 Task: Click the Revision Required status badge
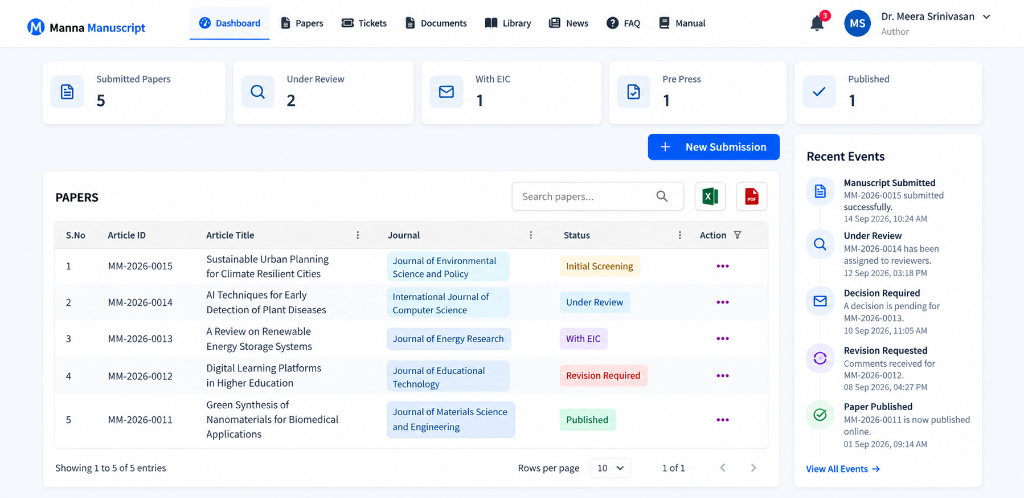click(x=603, y=376)
